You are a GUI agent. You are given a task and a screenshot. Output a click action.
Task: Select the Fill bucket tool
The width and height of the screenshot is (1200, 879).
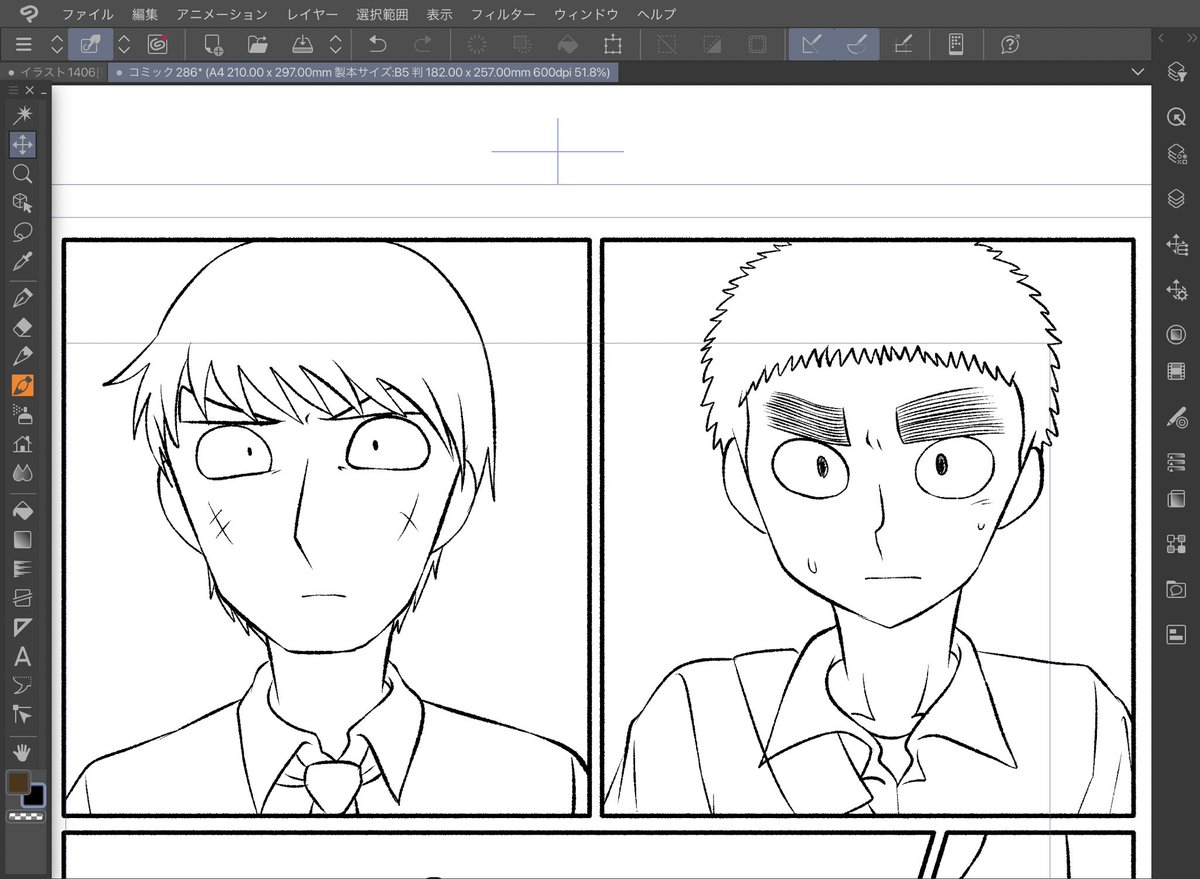click(23, 510)
